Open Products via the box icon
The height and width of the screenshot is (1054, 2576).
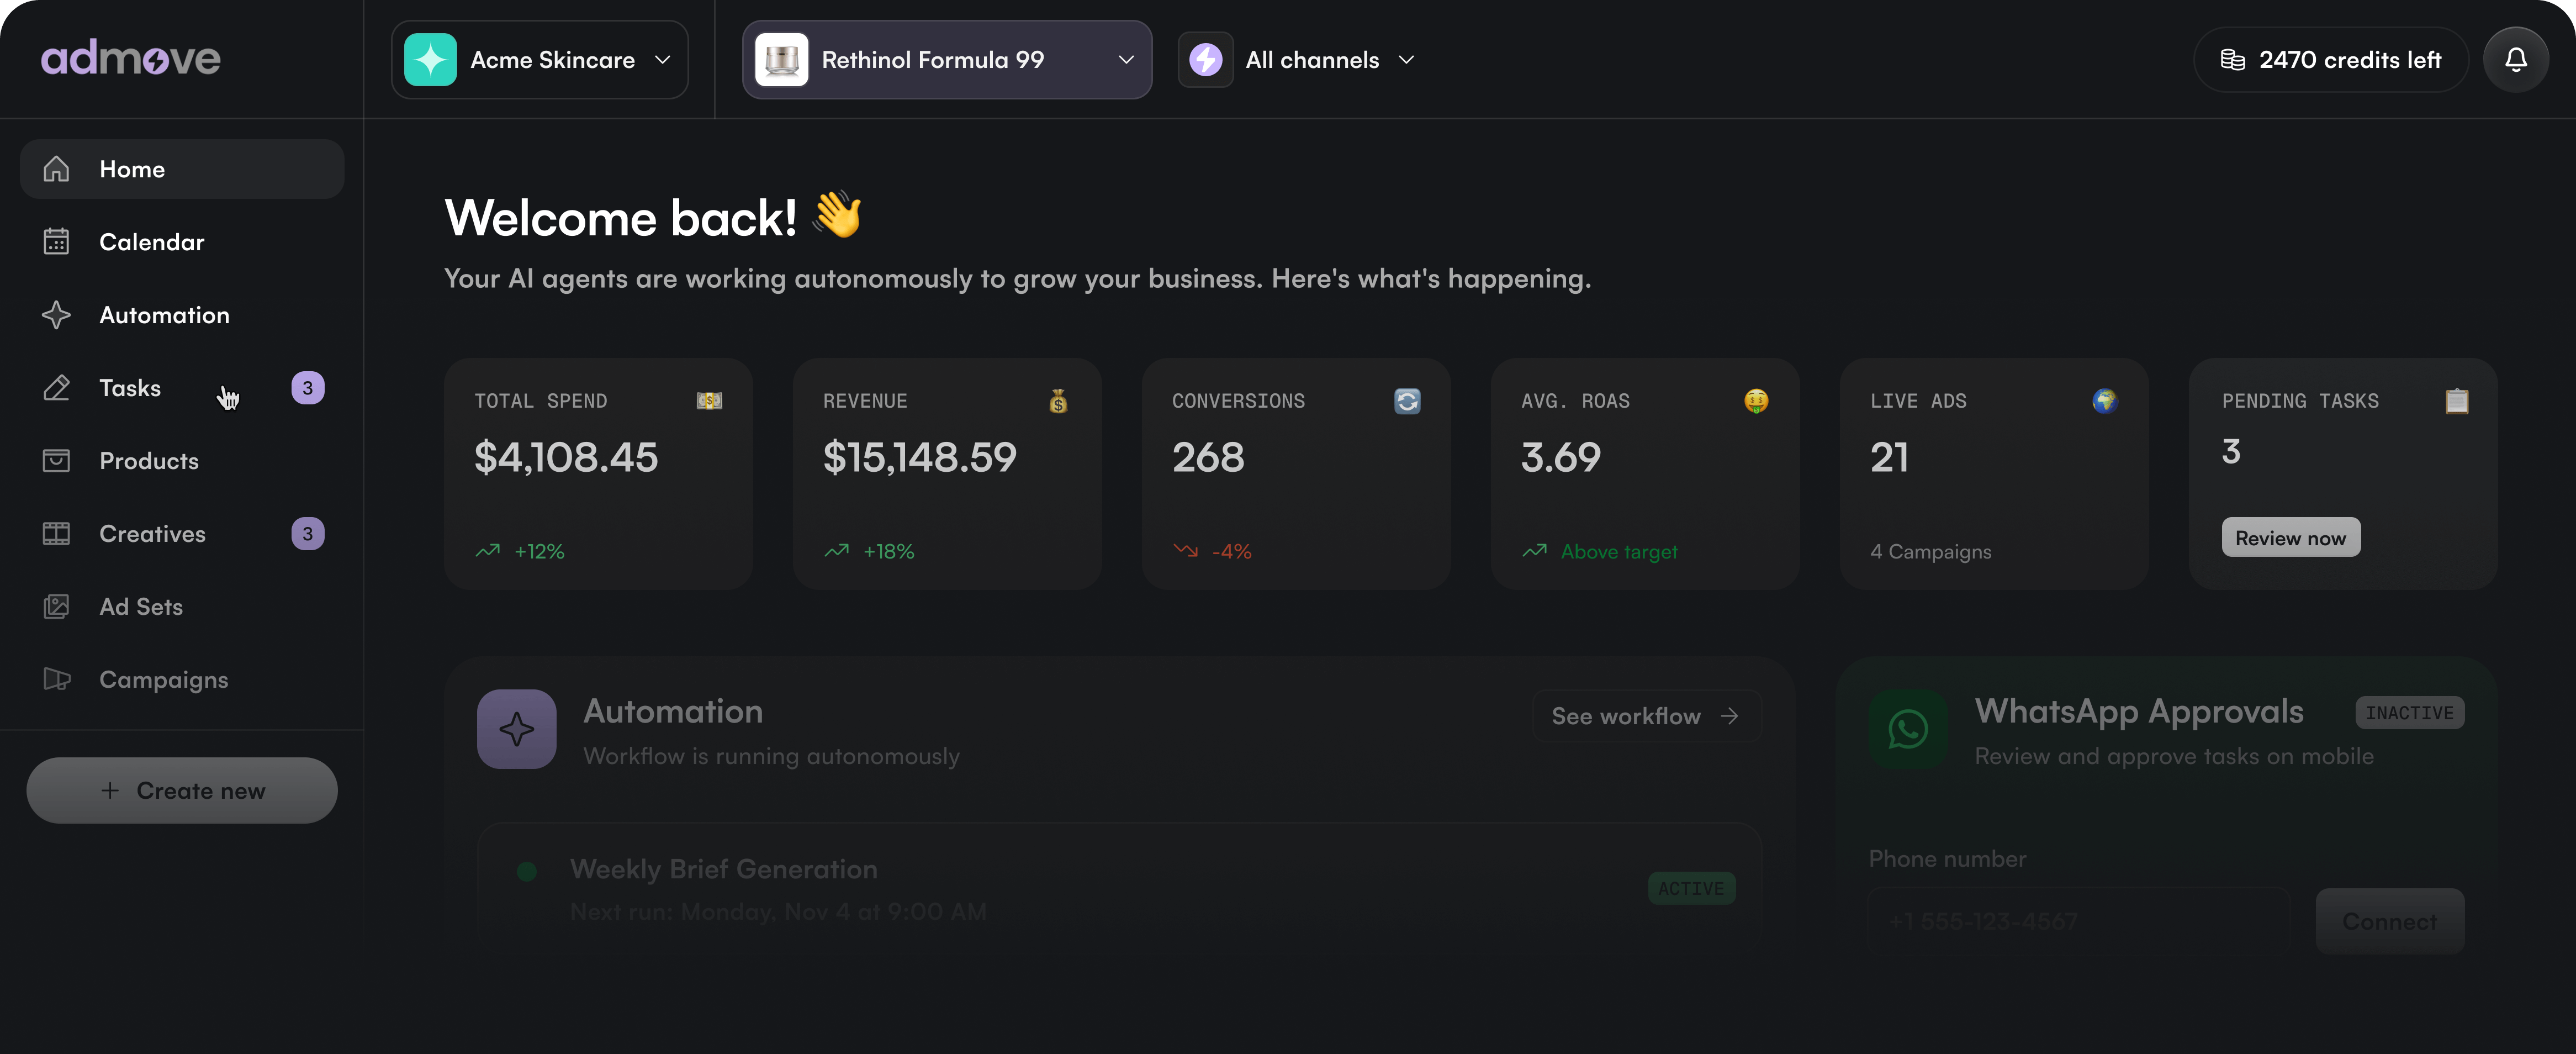coord(57,460)
